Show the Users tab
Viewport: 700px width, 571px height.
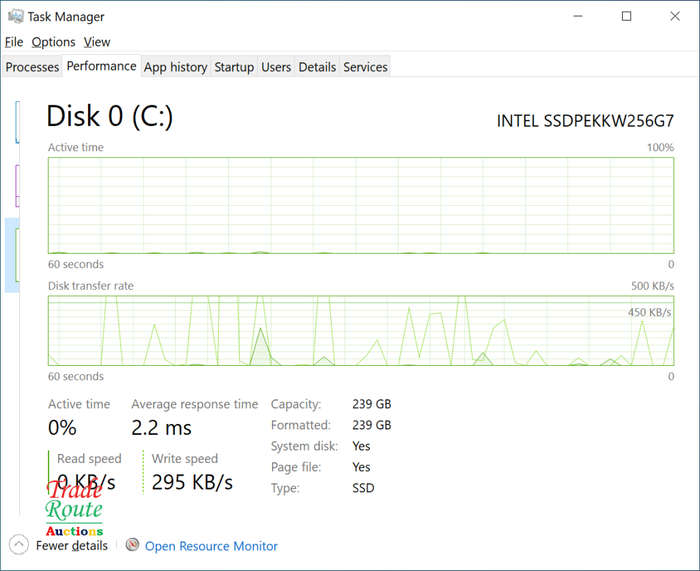276,67
